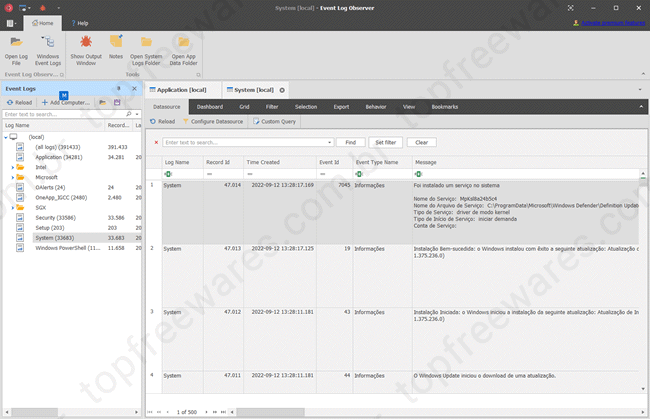The width and height of the screenshot is (650, 419).
Task: Close the System [local] tab
Action: point(282,90)
